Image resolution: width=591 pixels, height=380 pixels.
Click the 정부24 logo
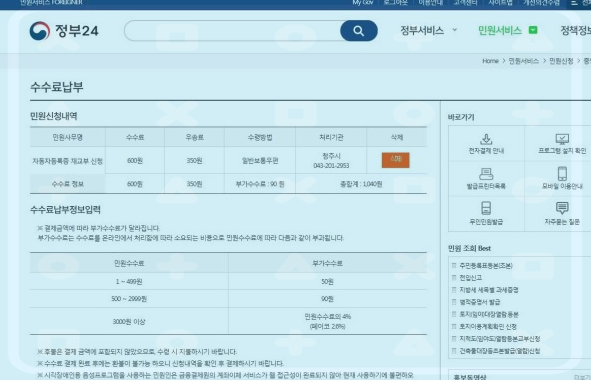coord(64,31)
